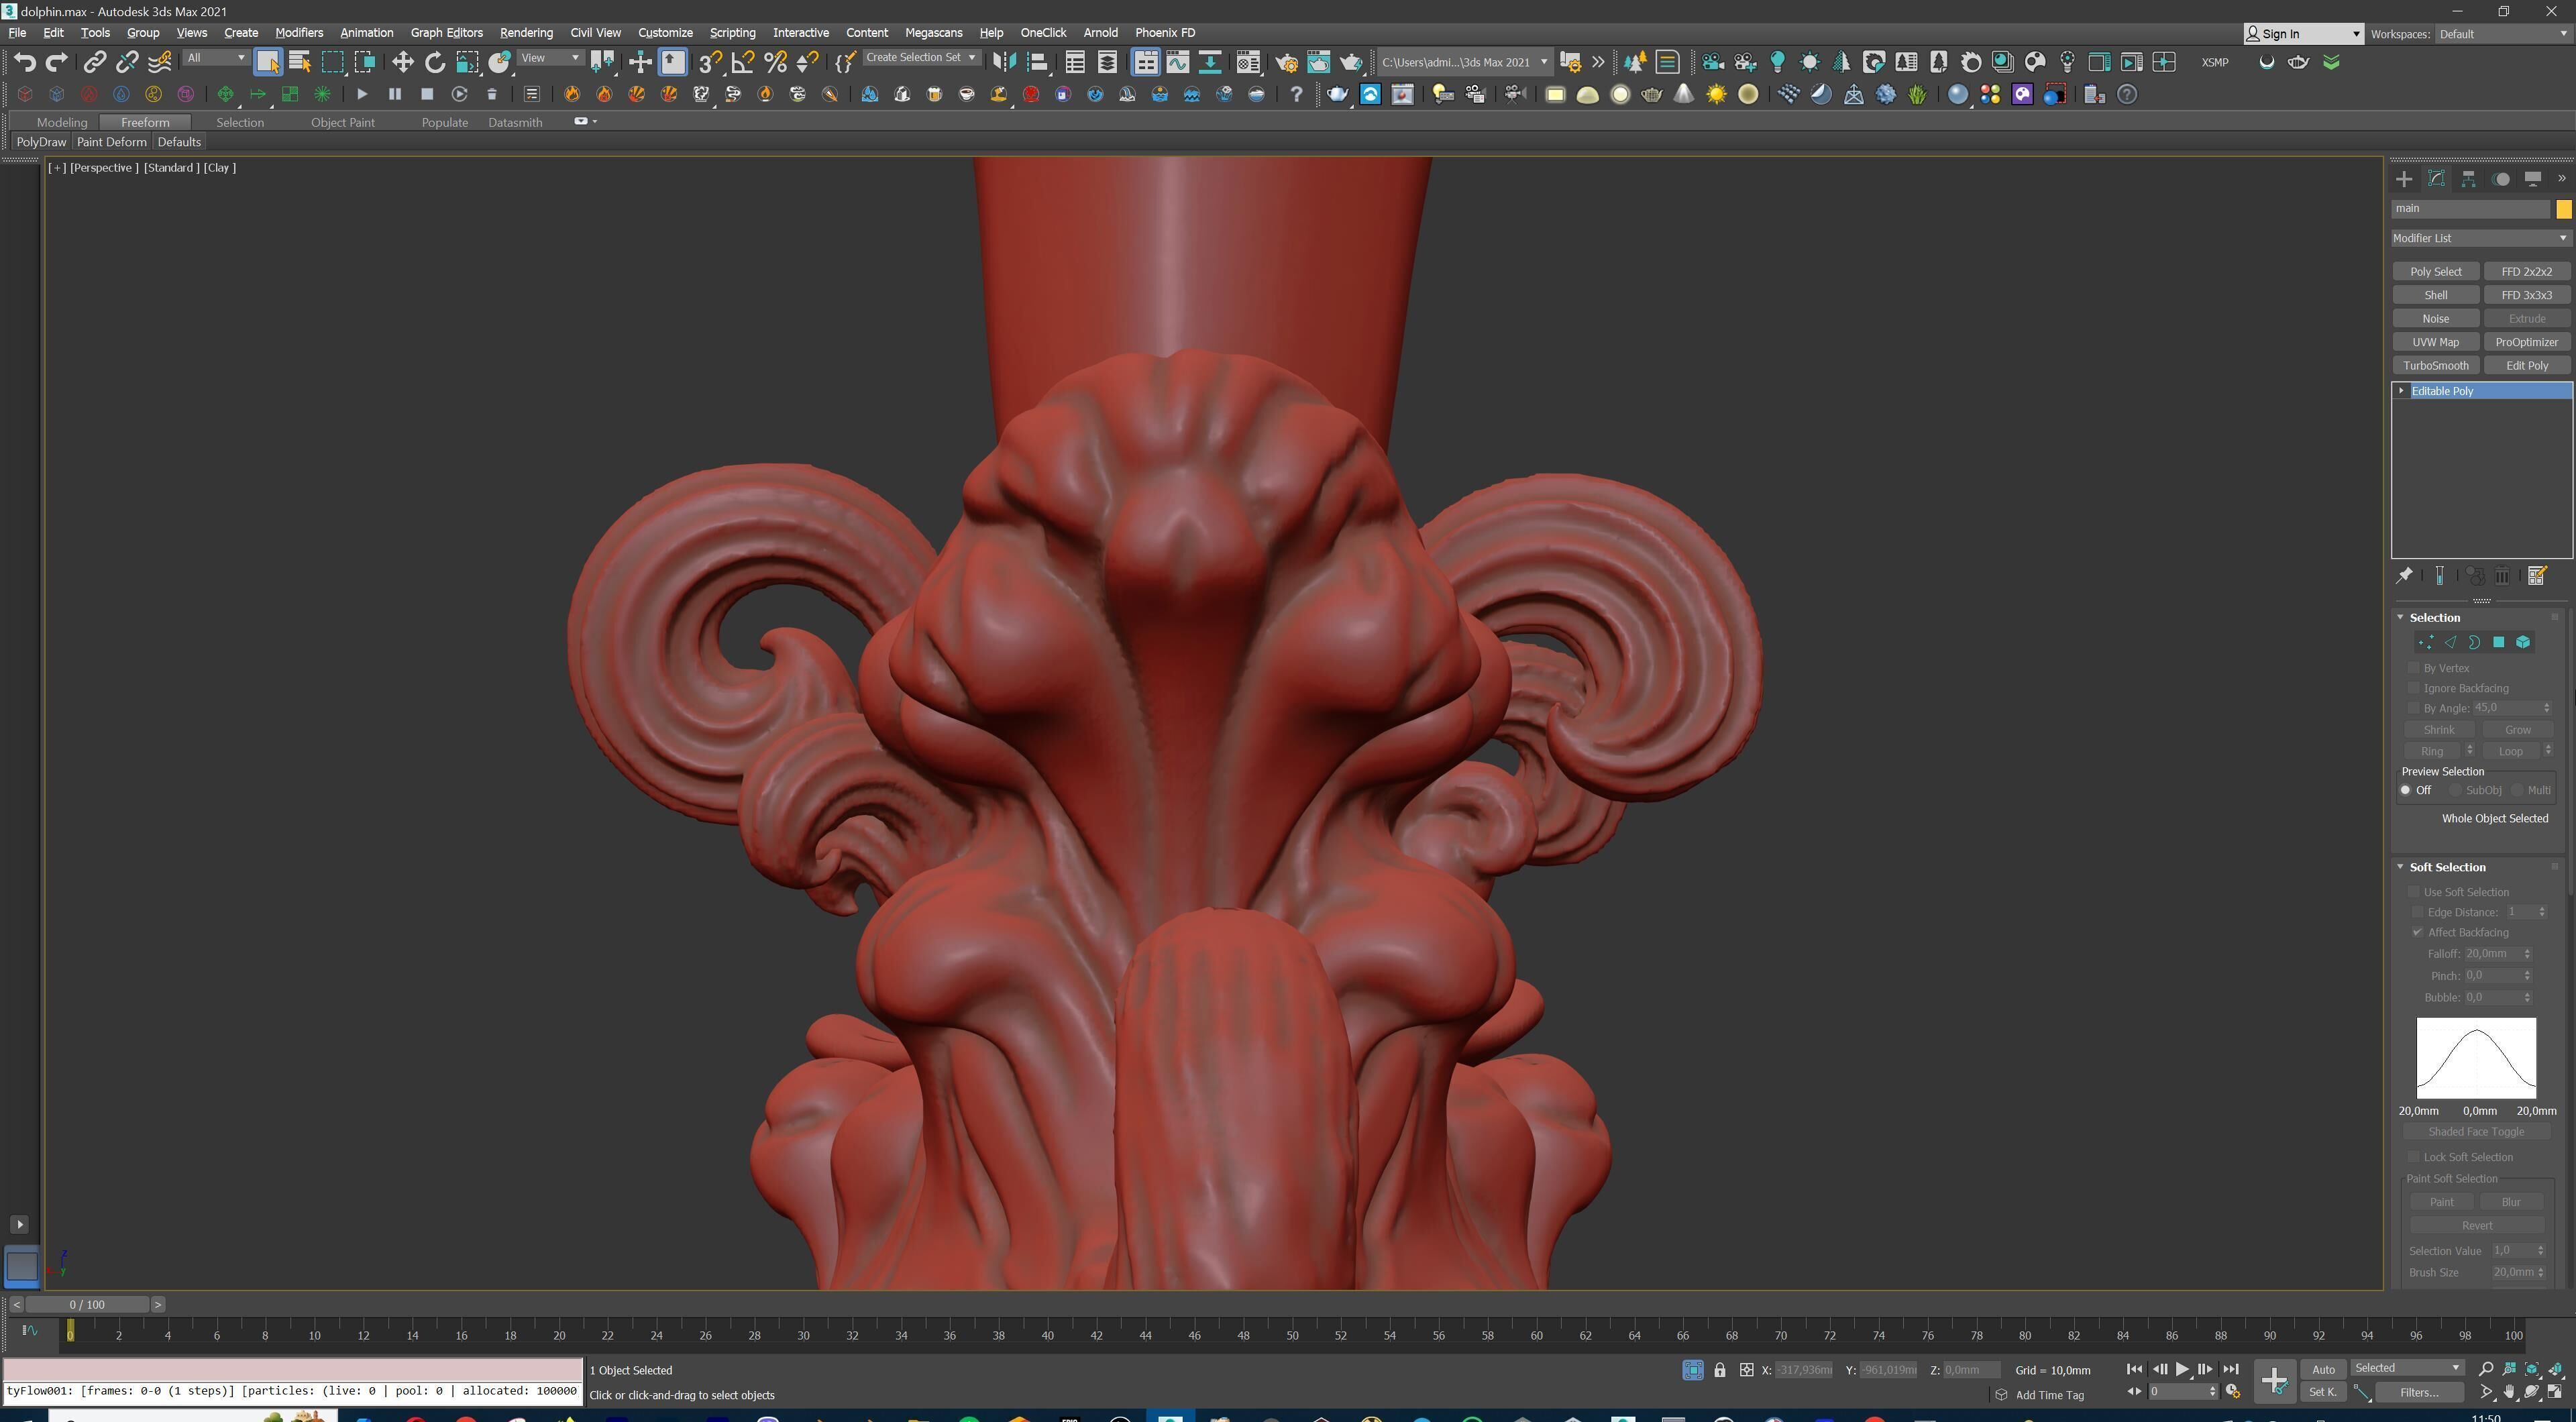Open the Rendering menu
Viewport: 2576px width, 1422px height.
[x=526, y=32]
